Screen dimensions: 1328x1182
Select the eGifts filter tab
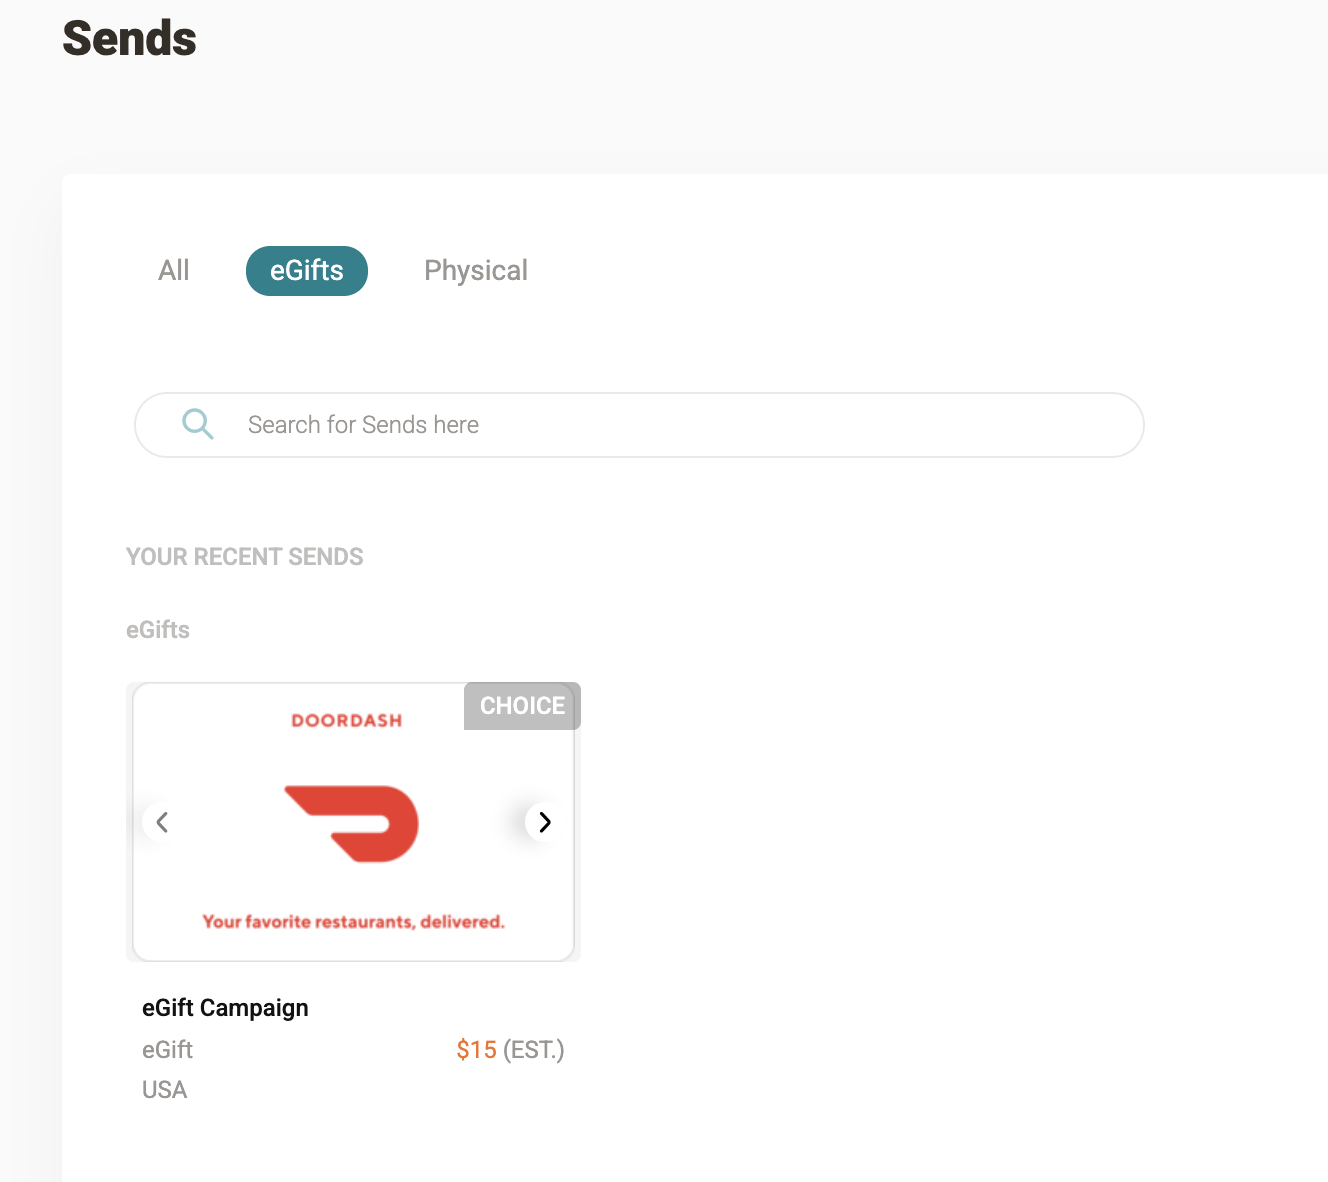click(307, 271)
